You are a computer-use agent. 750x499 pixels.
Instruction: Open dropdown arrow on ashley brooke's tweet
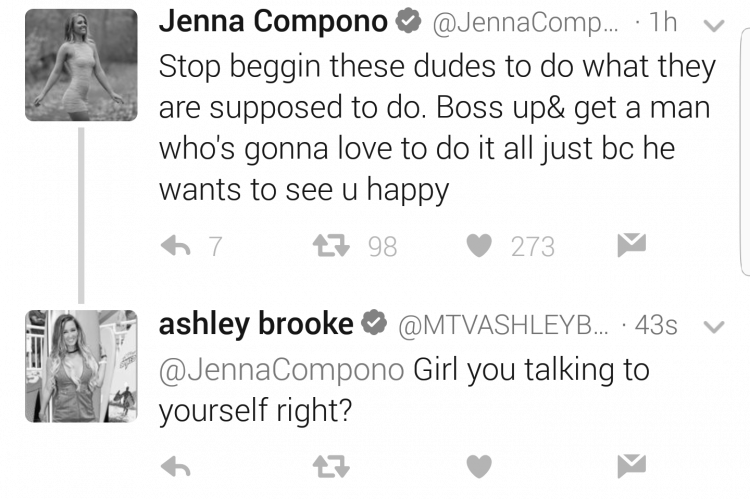pos(714,327)
